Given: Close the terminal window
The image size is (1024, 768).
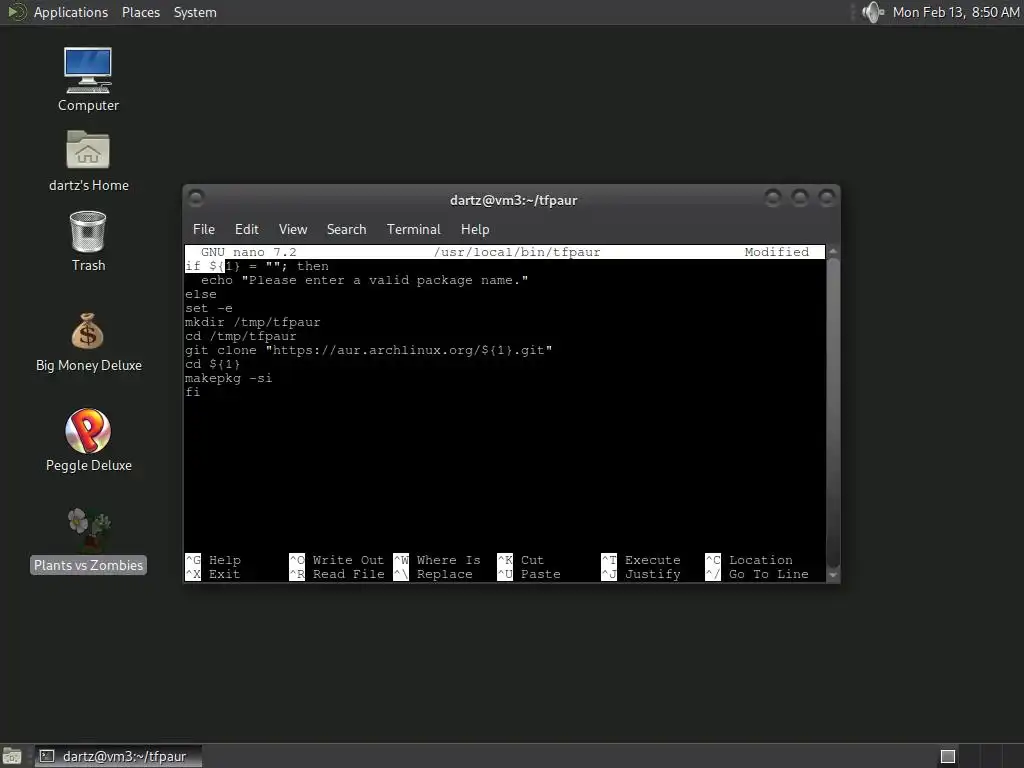Looking at the screenshot, I should tap(827, 197).
